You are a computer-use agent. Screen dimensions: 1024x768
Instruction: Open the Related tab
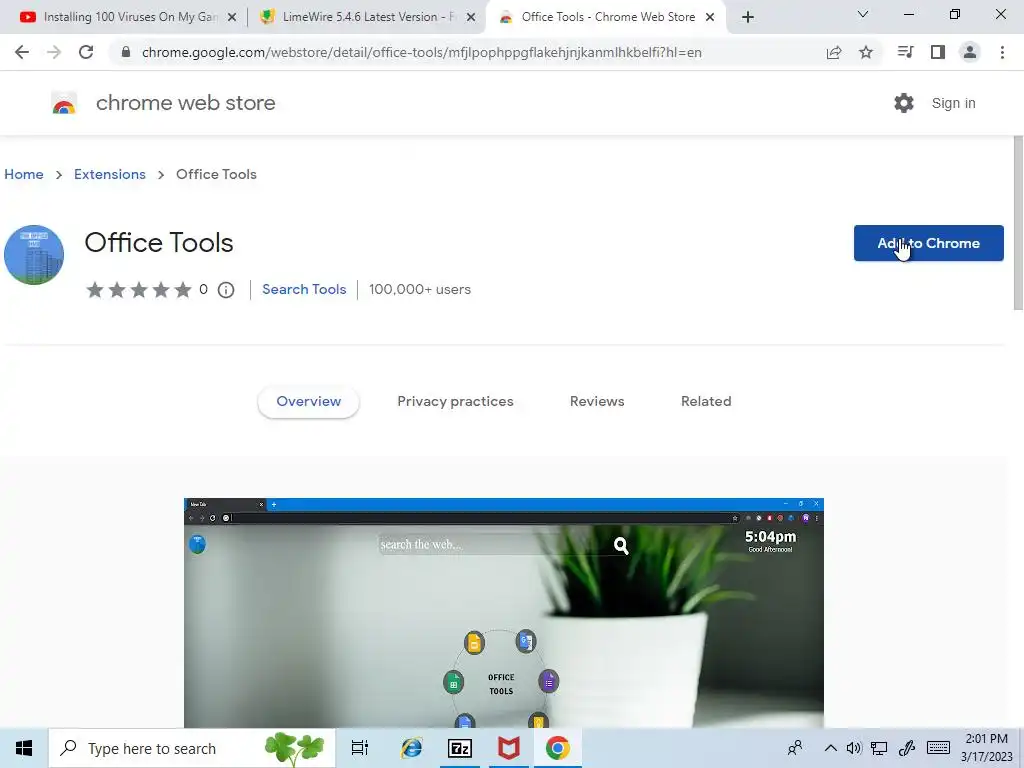click(x=706, y=402)
